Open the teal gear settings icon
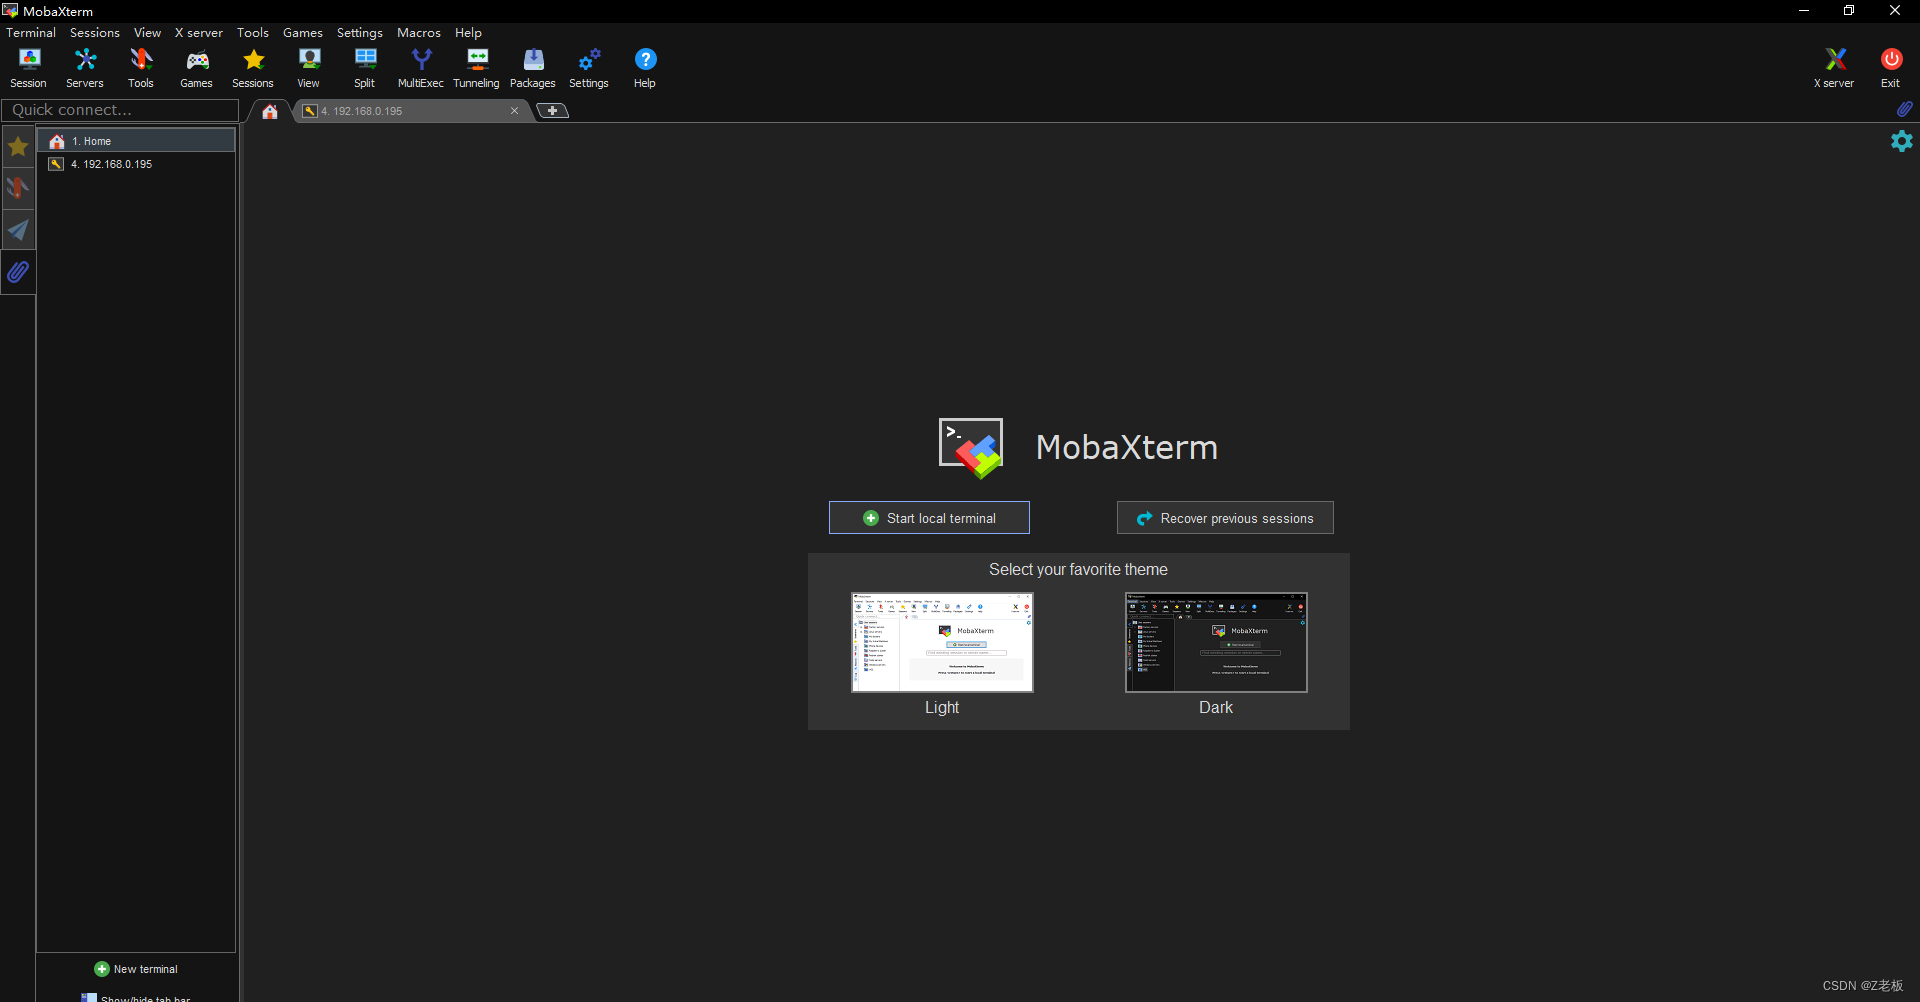The width and height of the screenshot is (1920, 1002). click(x=1902, y=141)
